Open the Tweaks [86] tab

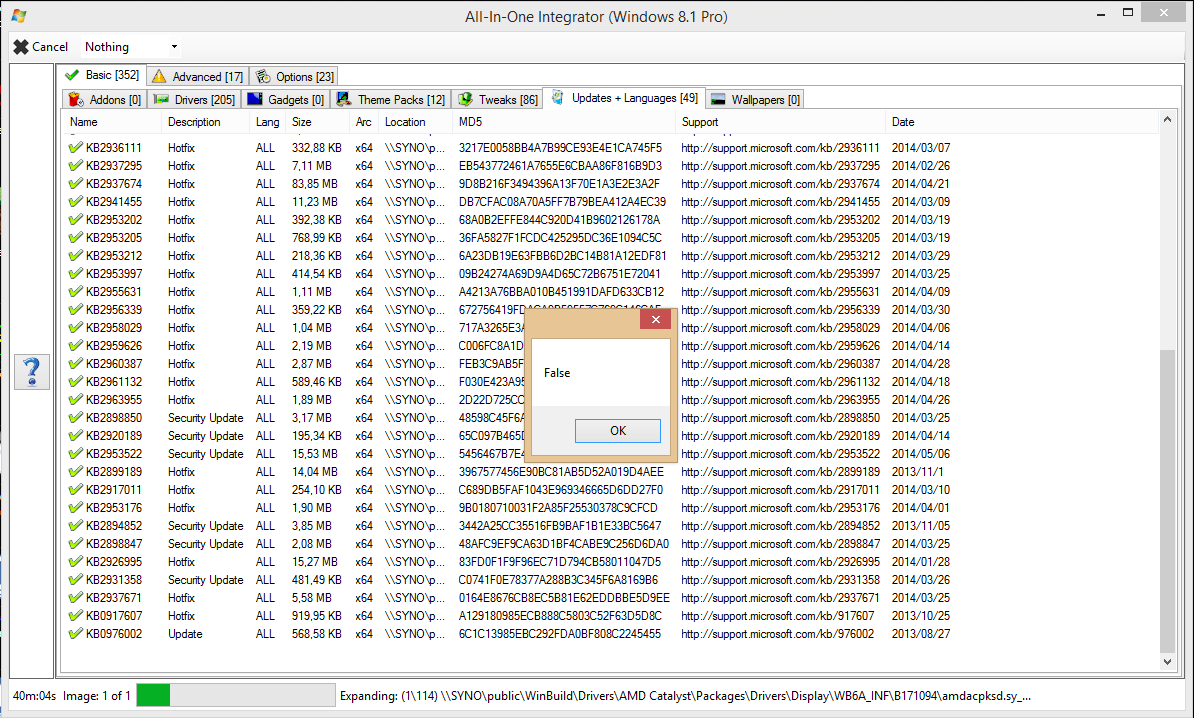tap(497, 100)
